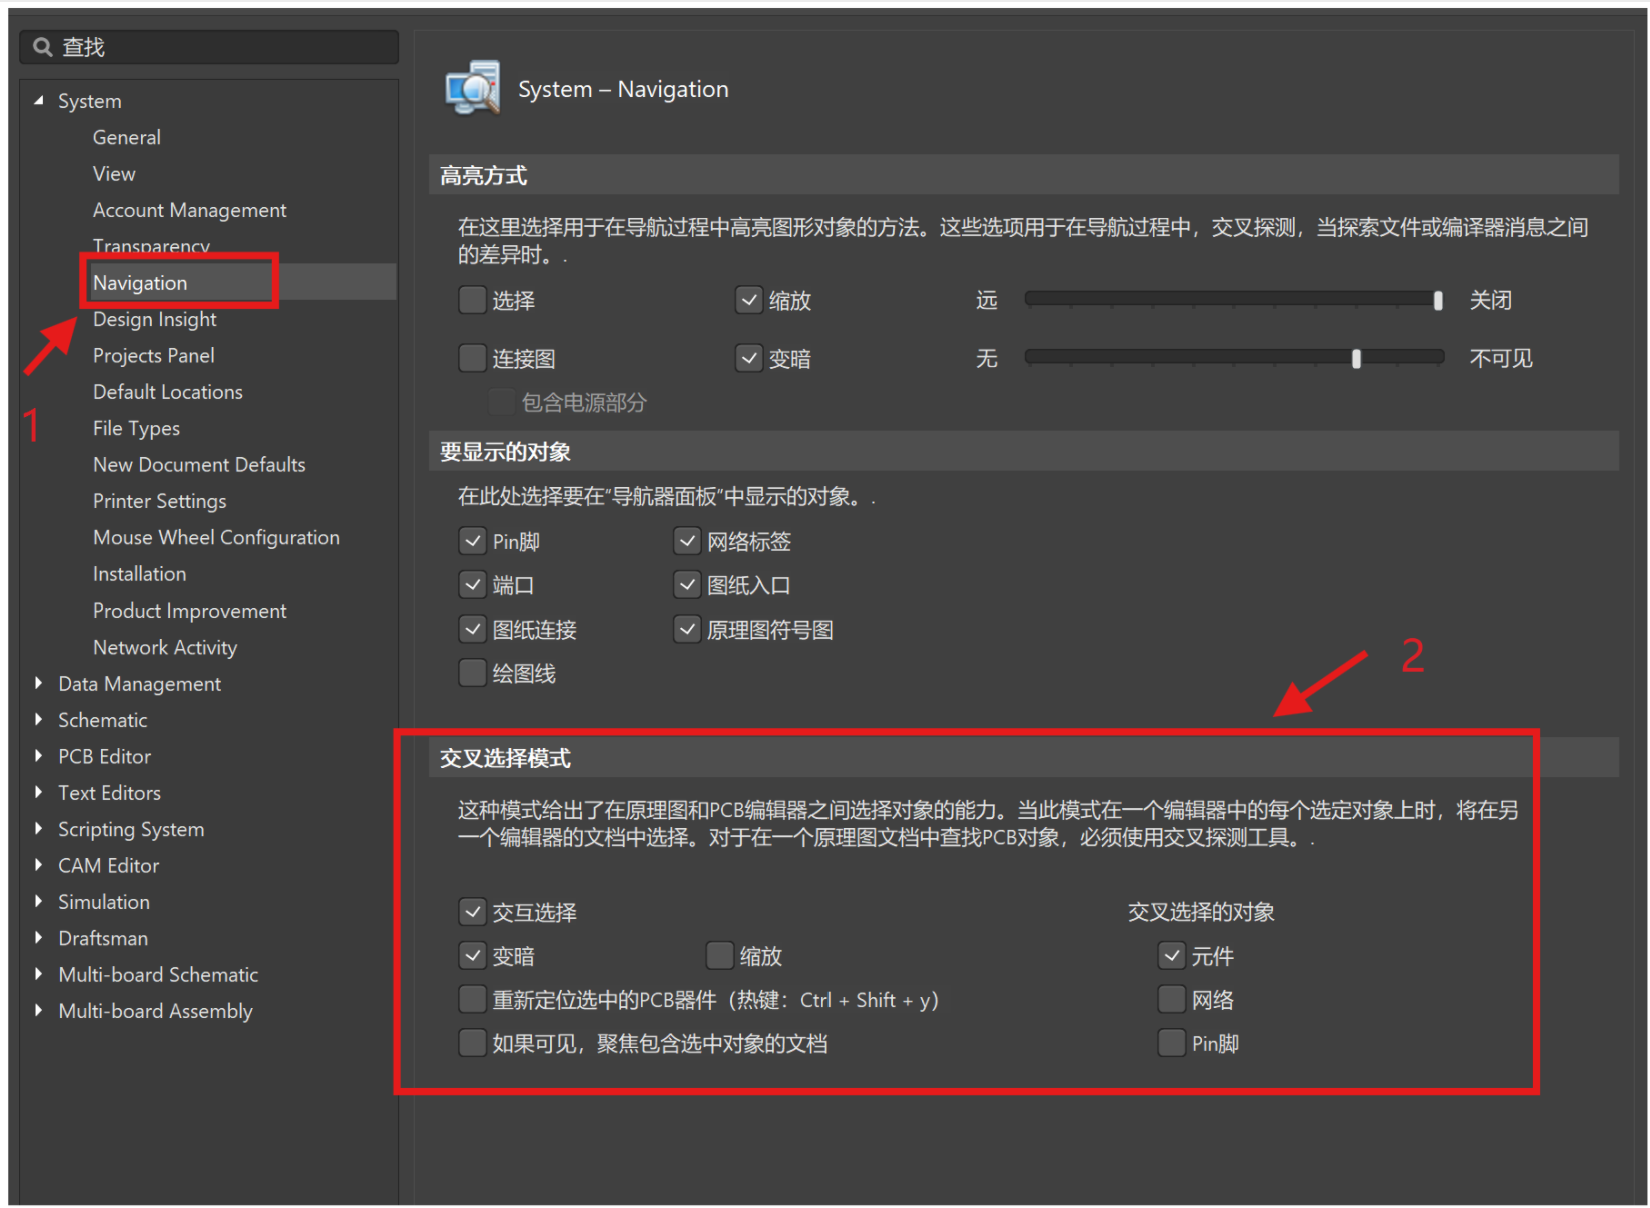Open the View settings page

click(x=114, y=173)
